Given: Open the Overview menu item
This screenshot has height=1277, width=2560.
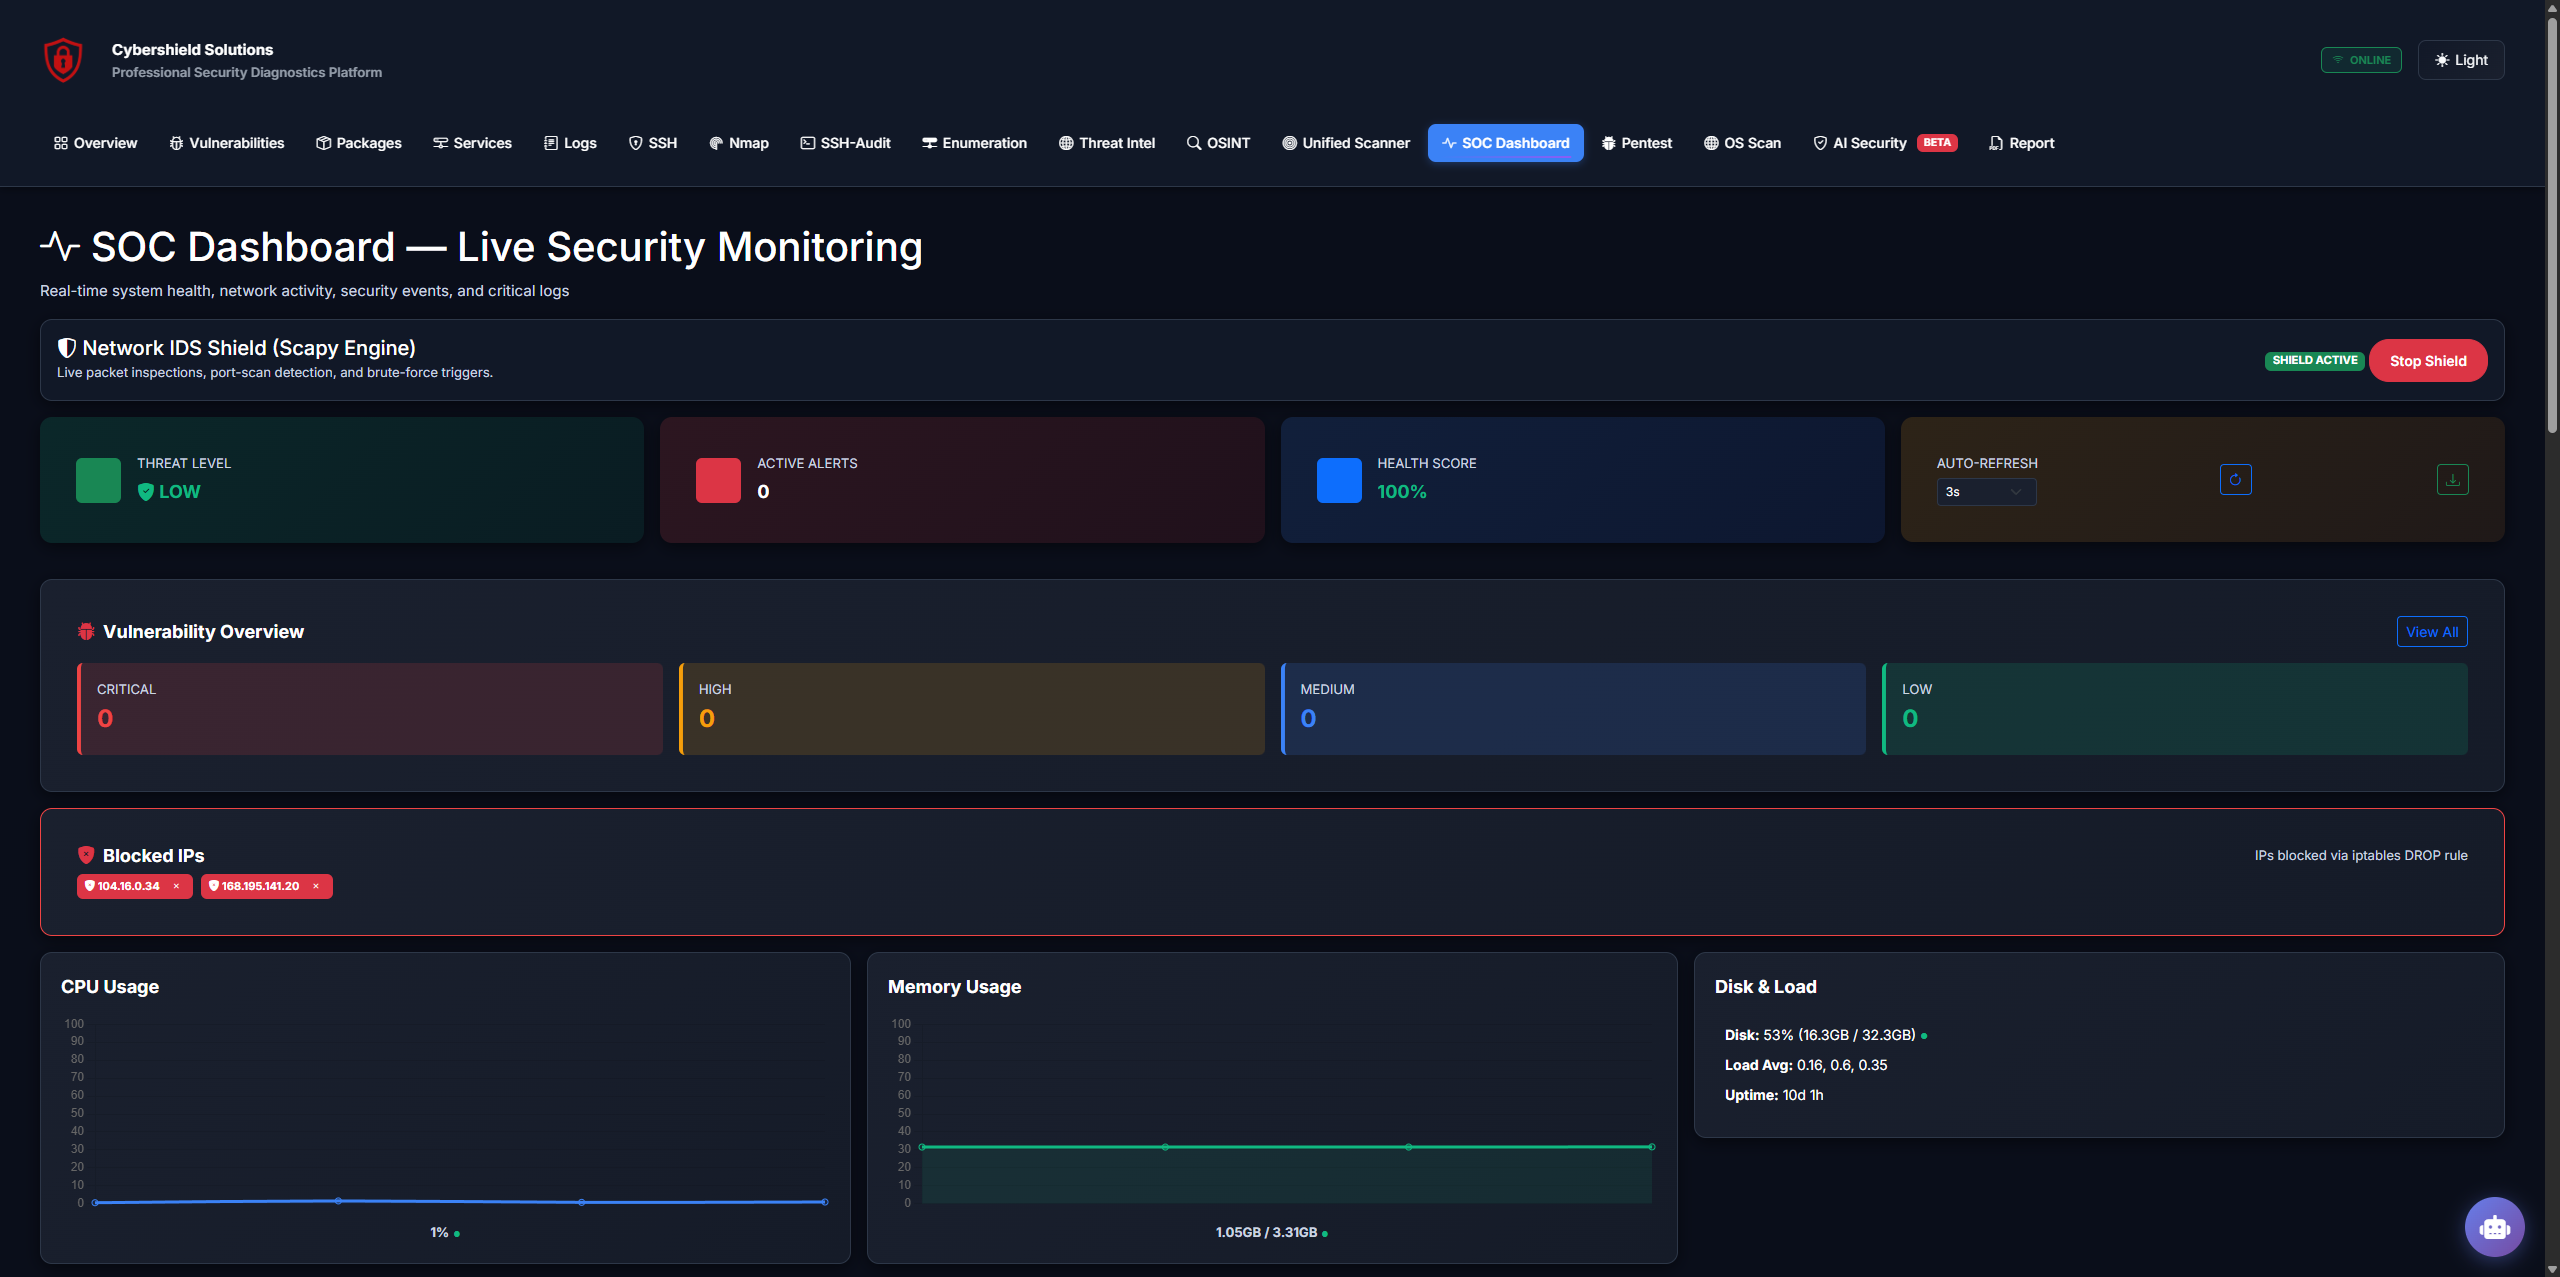Looking at the screenshot, I should (95, 143).
